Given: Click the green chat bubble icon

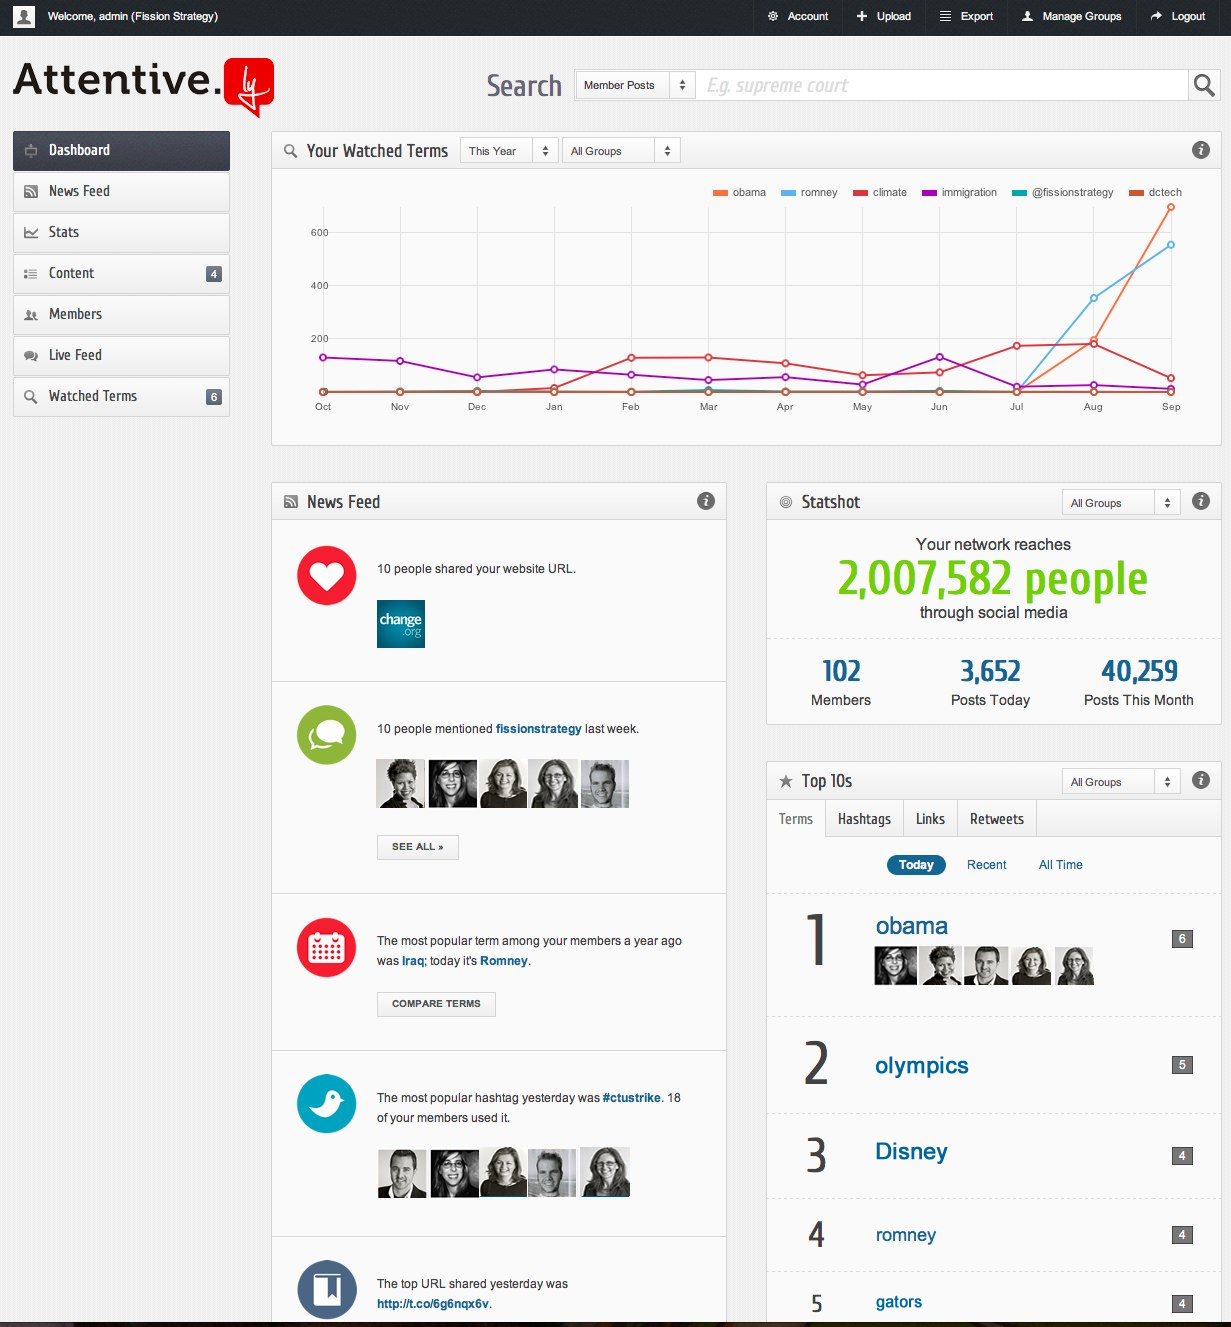Looking at the screenshot, I should click(326, 735).
